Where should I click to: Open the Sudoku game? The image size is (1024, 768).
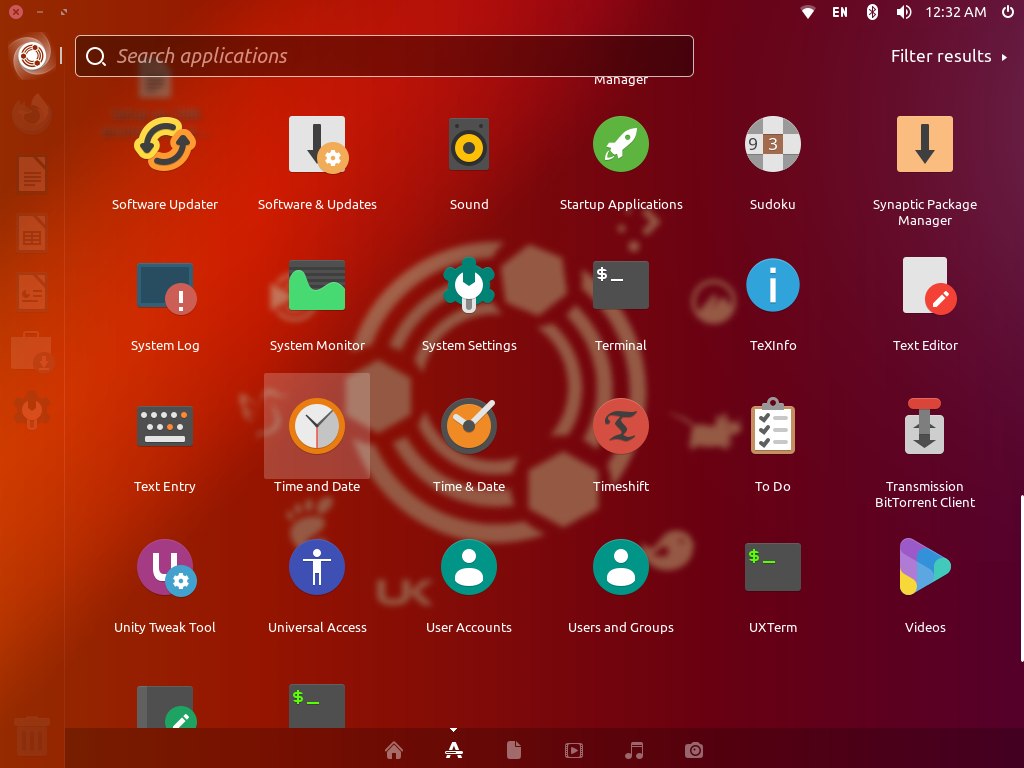(x=773, y=144)
